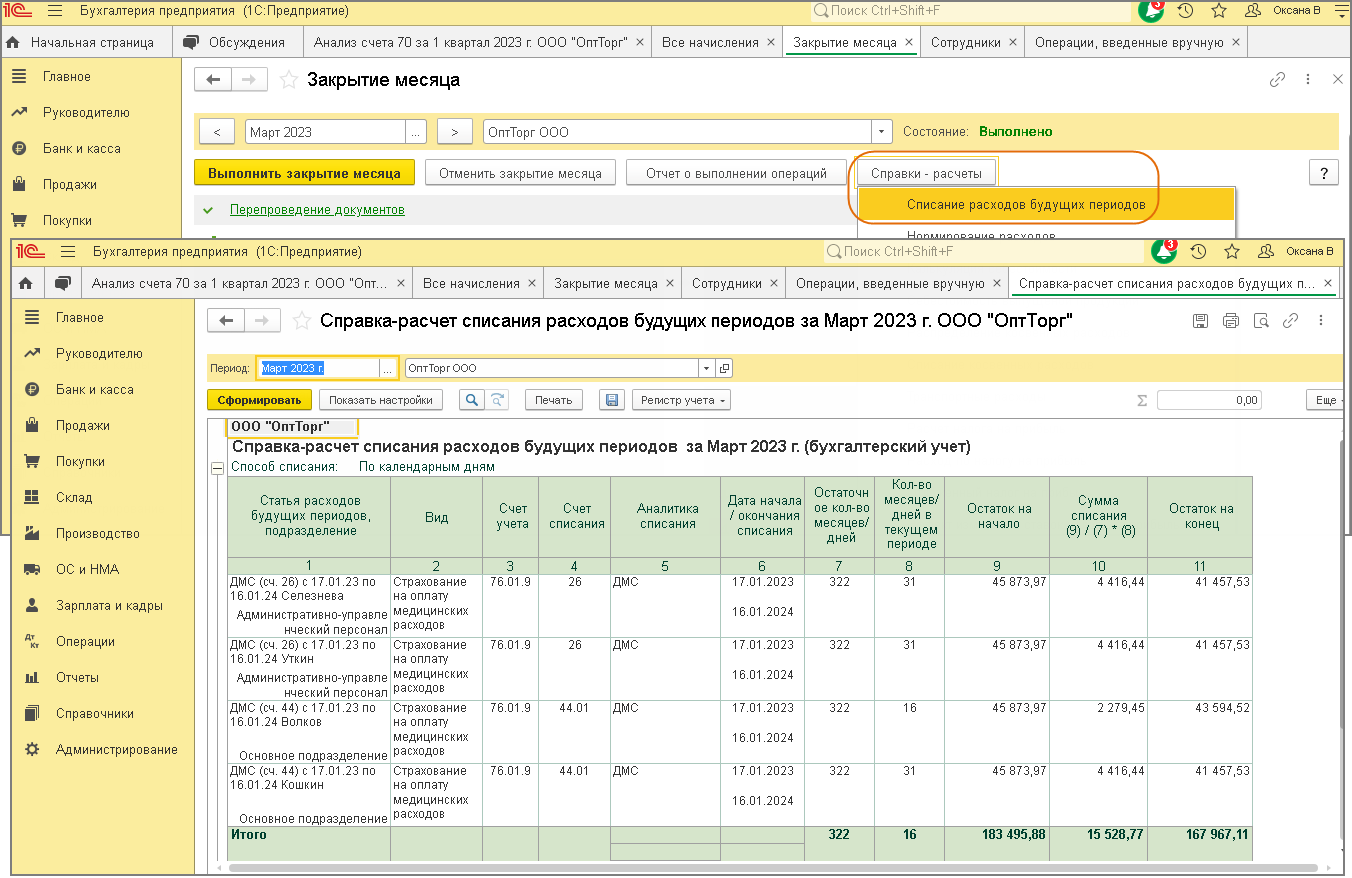Screen dimensions: 1352x878
Task: Click sigma sum icon in report toolbar
Action: pos(1142,400)
